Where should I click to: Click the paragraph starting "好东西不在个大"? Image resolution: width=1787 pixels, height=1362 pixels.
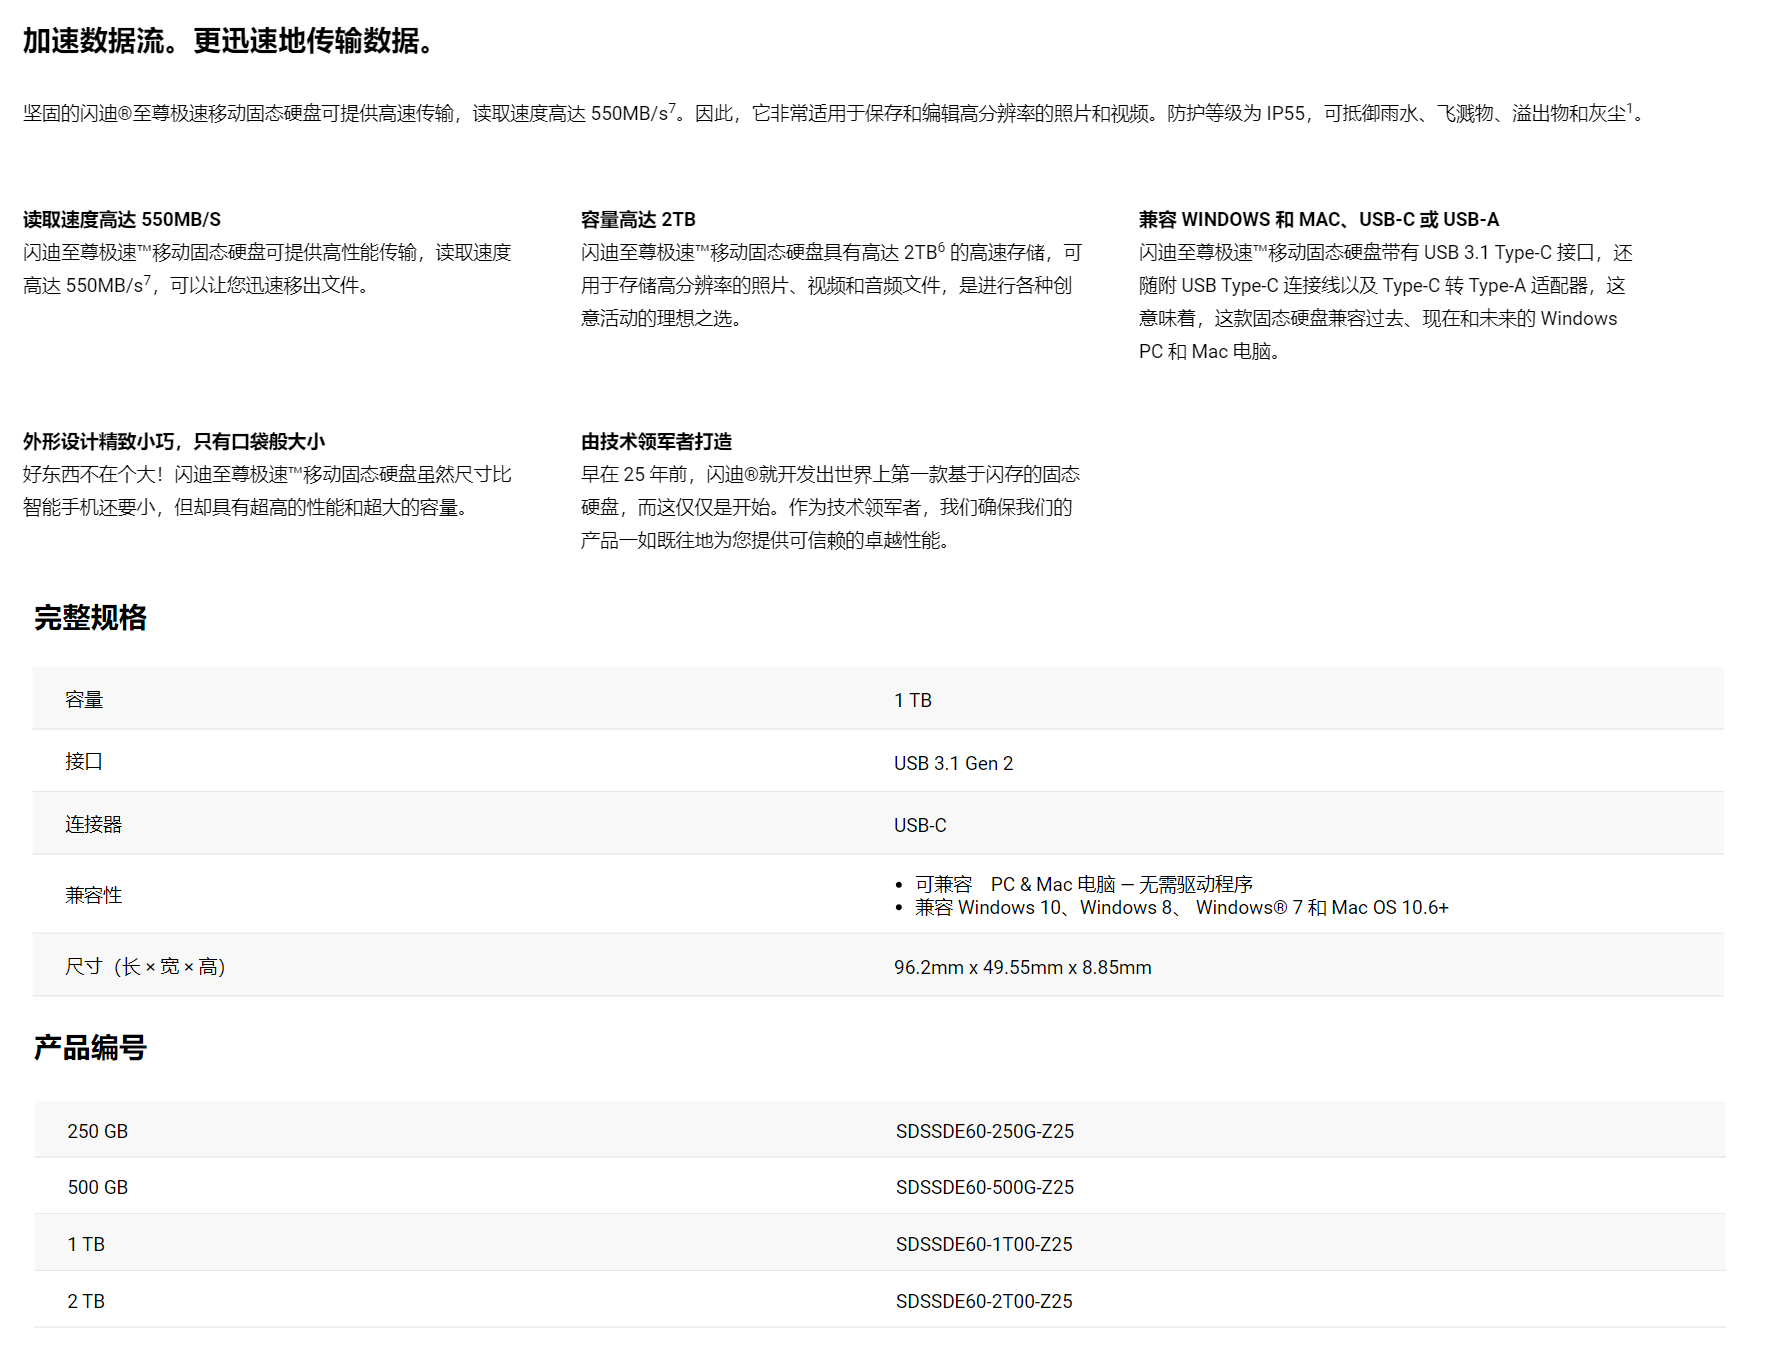pyautogui.click(x=267, y=491)
